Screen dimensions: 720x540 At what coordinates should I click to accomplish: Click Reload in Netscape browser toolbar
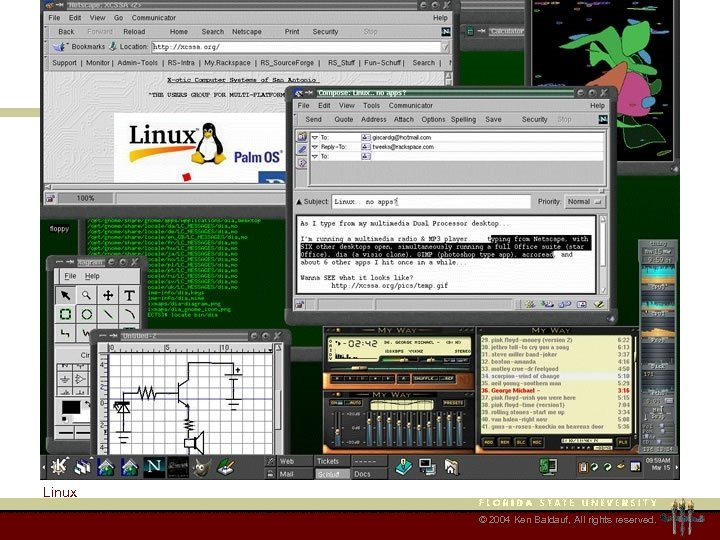pyautogui.click(x=134, y=32)
